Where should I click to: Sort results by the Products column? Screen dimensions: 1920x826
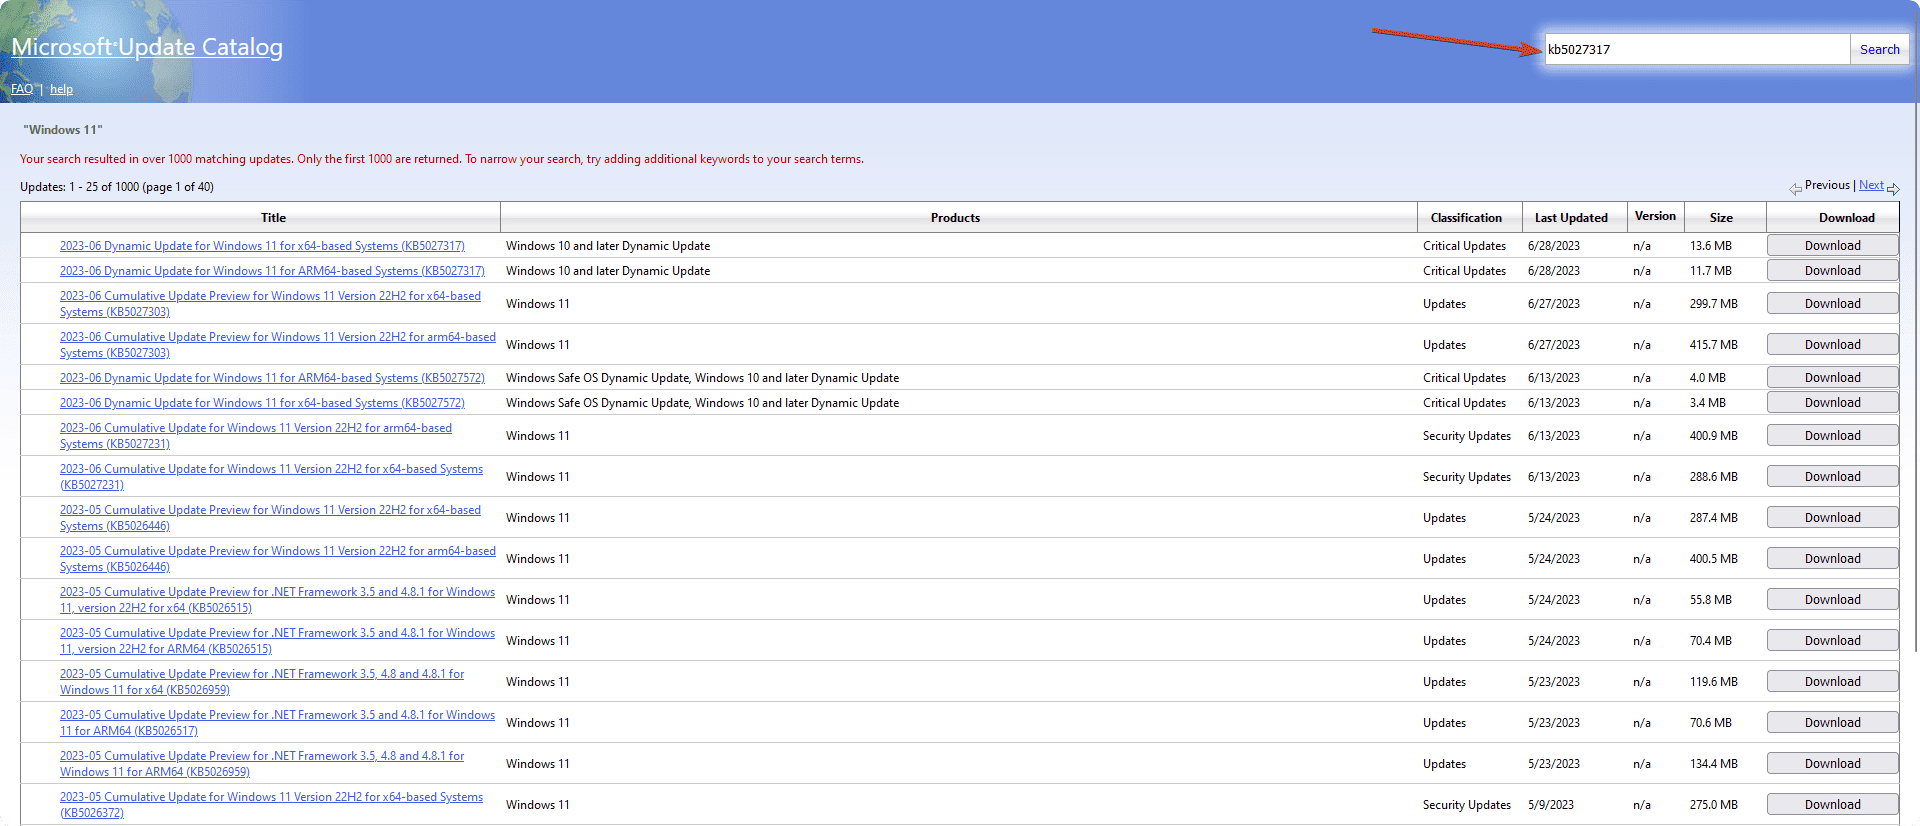click(x=955, y=218)
